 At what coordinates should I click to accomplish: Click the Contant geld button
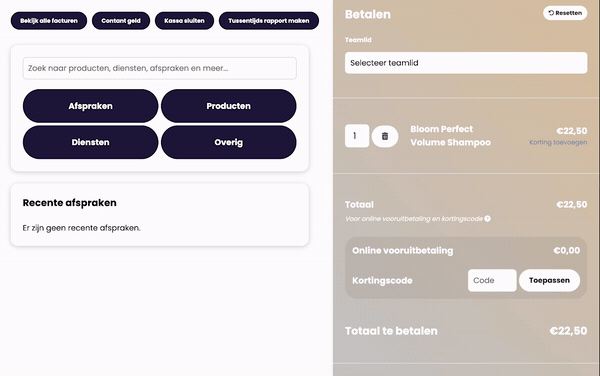point(121,21)
